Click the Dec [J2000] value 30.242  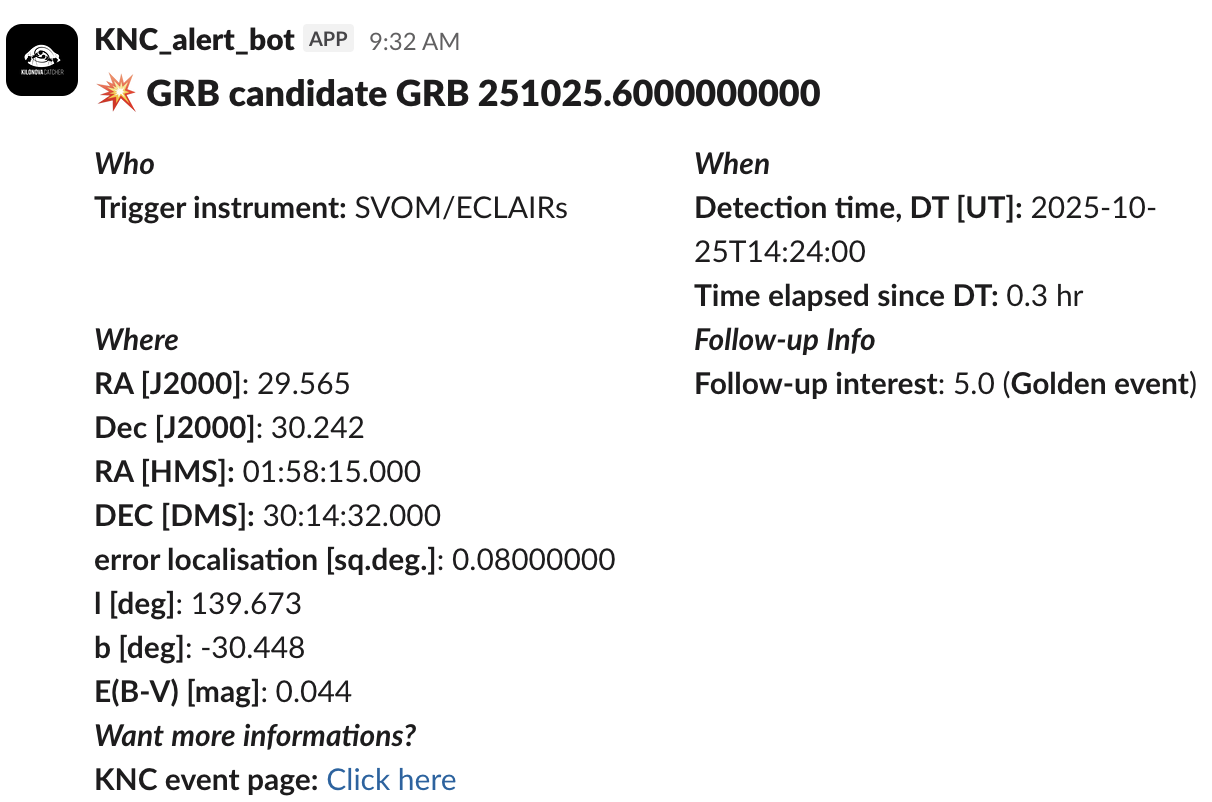pos(318,428)
